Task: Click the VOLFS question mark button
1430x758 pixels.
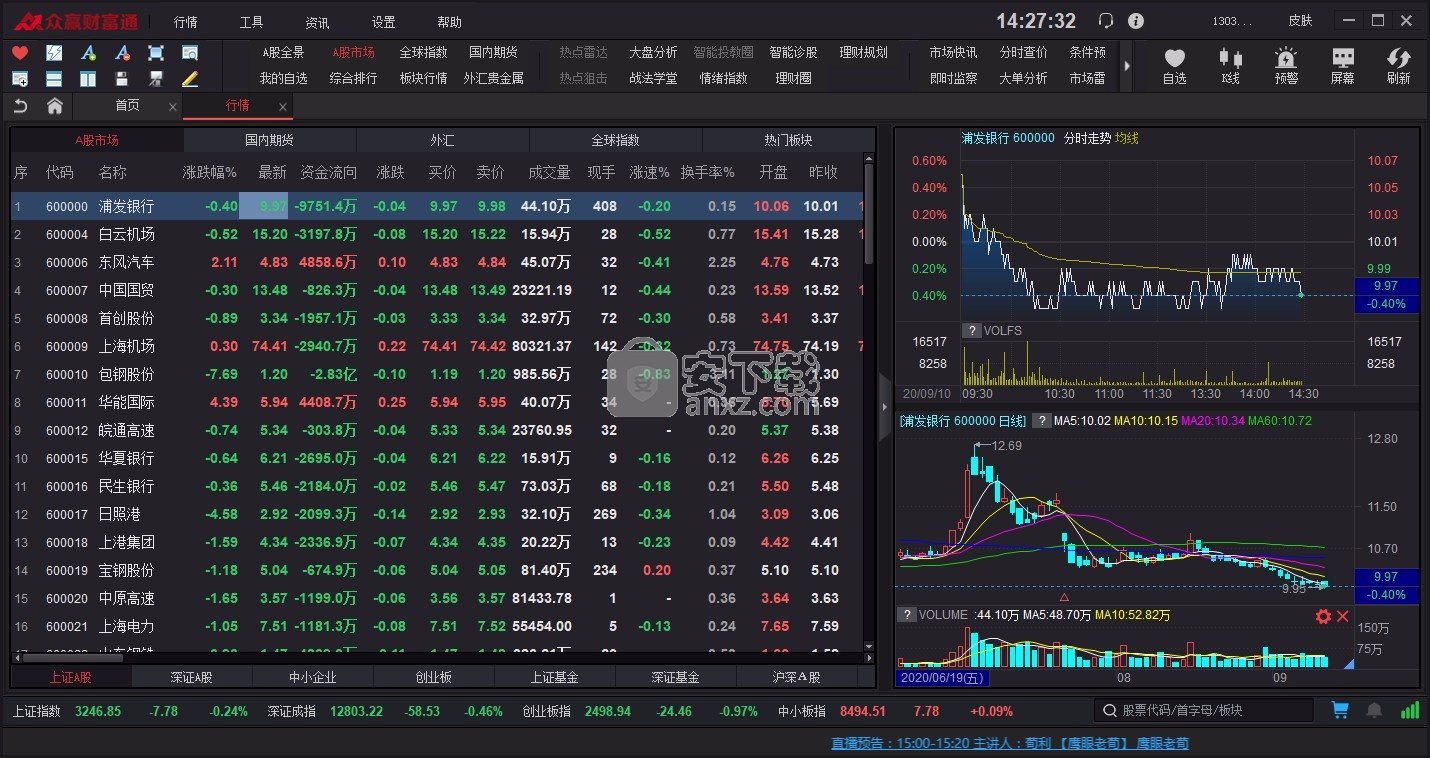Action: (x=970, y=331)
